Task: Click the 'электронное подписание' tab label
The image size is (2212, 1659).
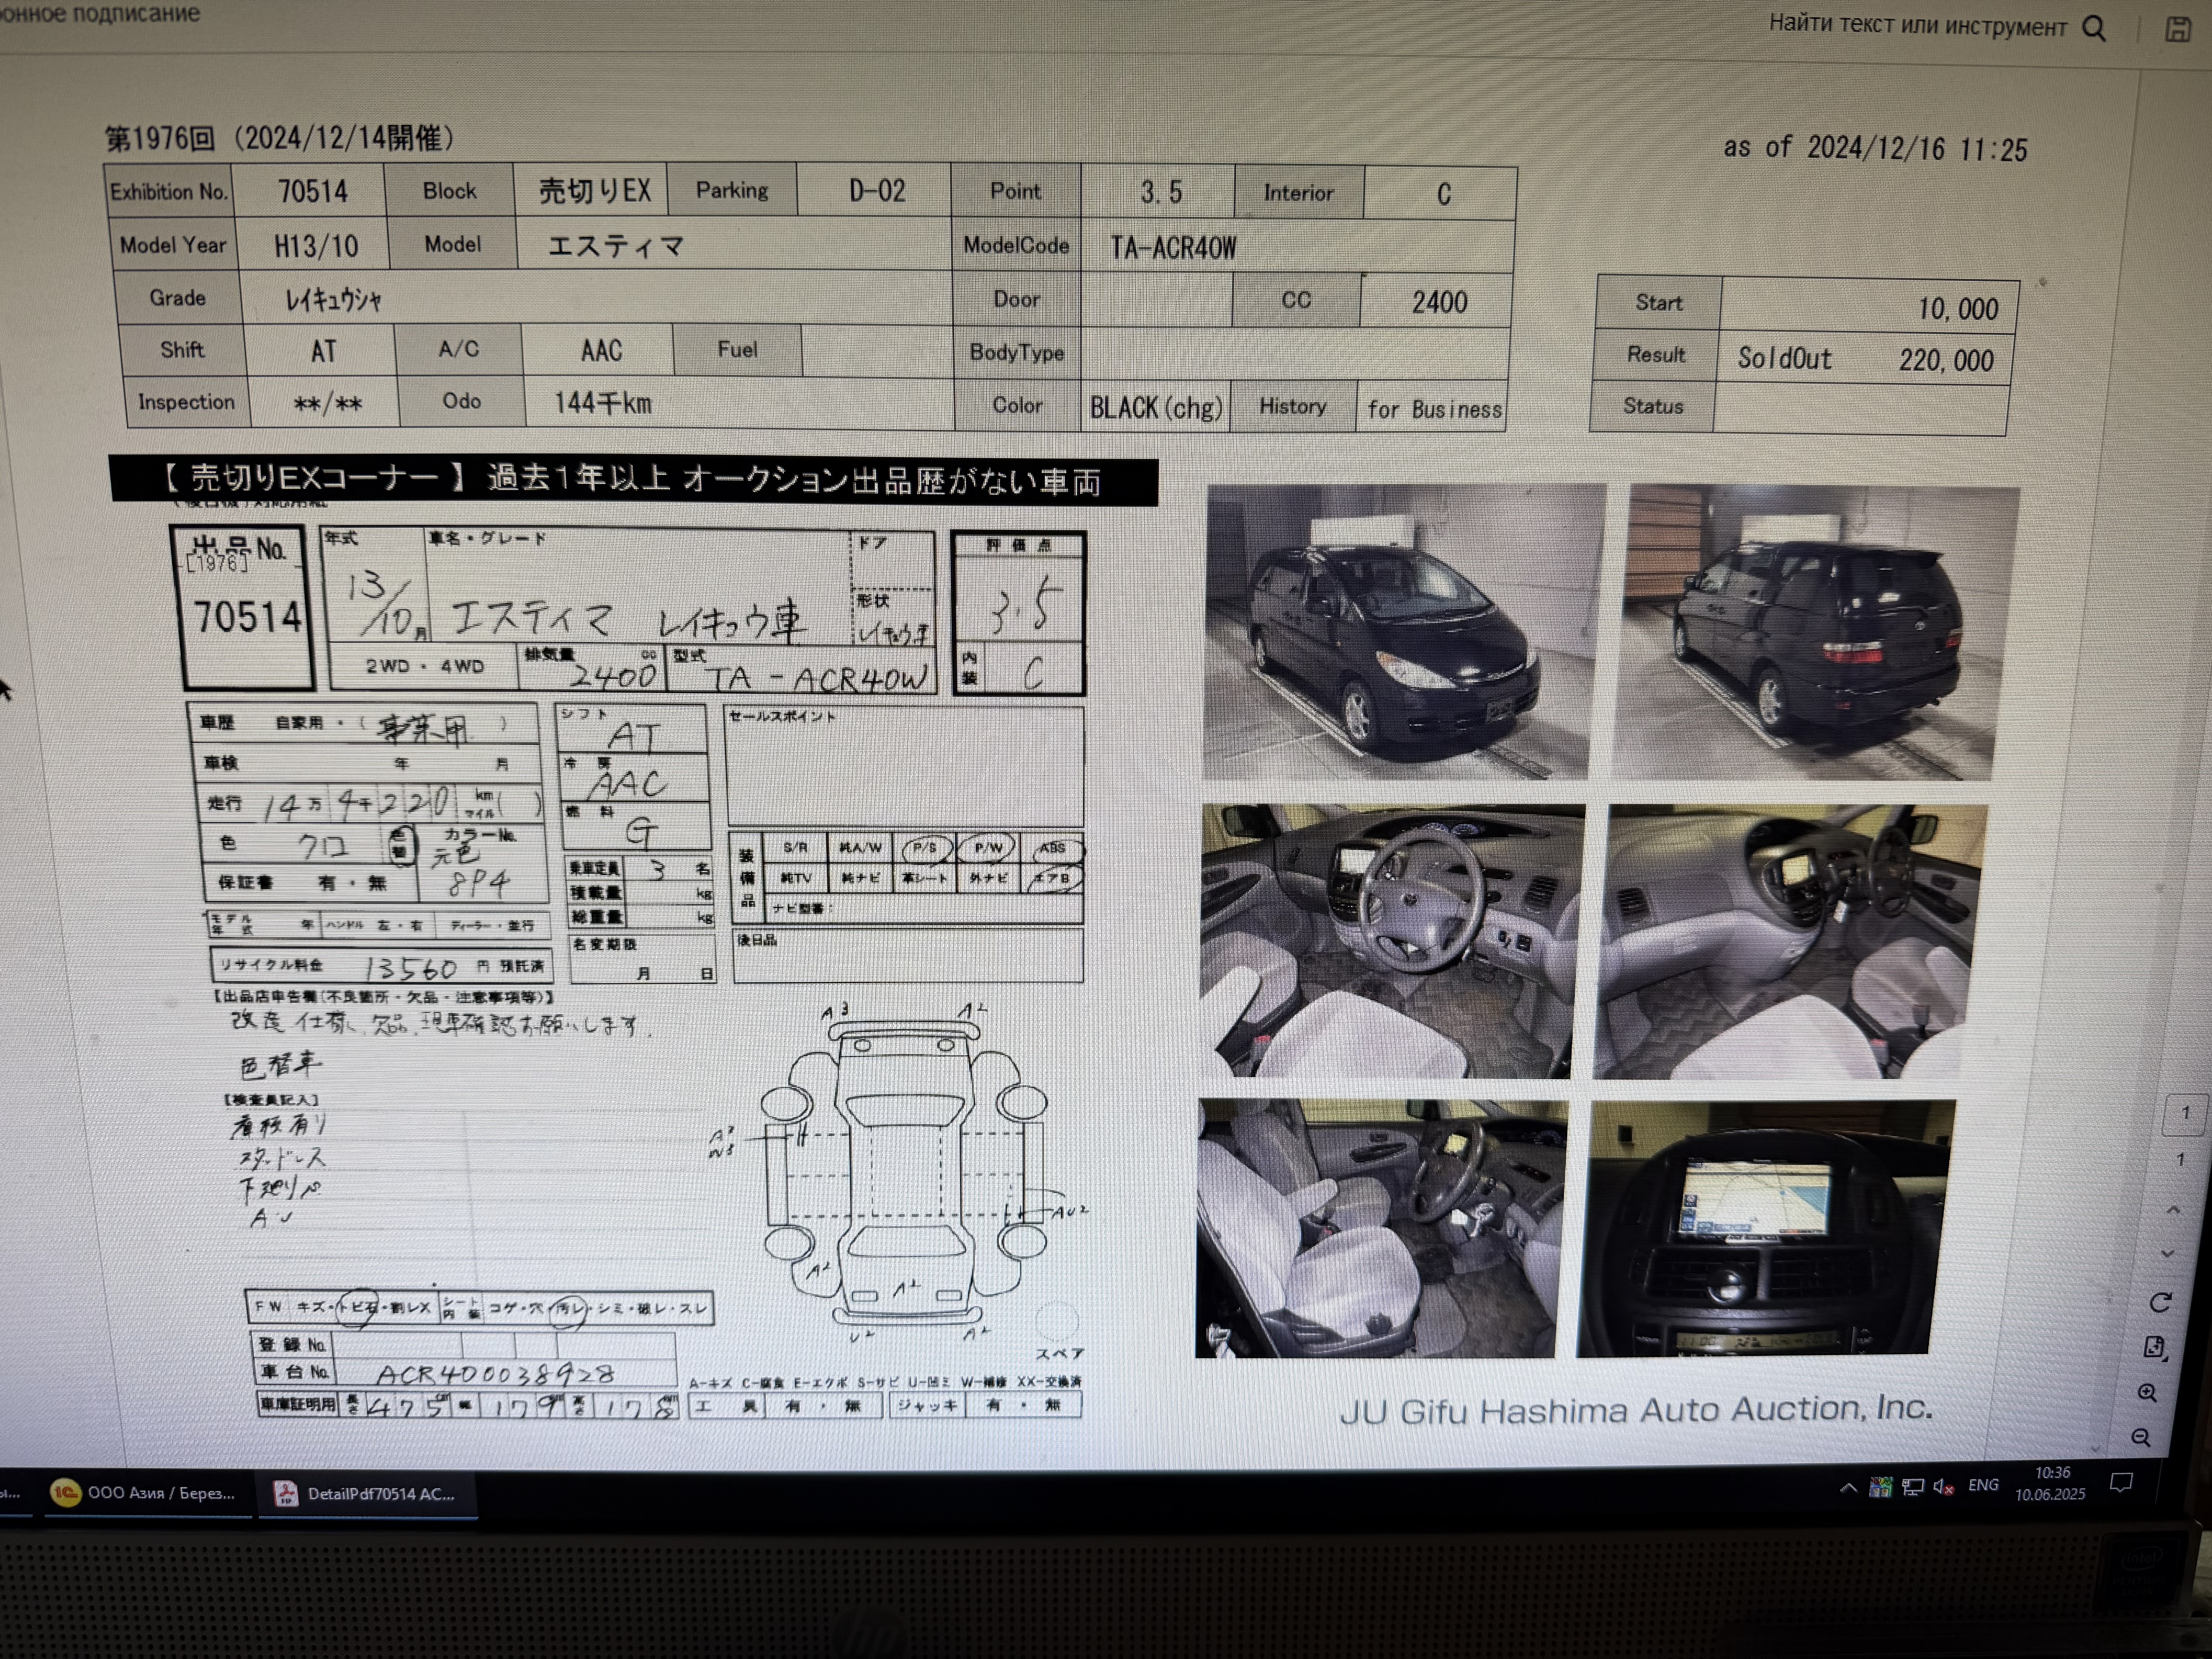Action: 100,13
